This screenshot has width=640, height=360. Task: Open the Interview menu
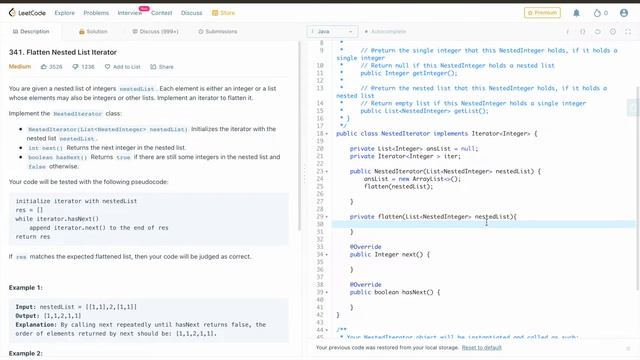click(x=130, y=13)
